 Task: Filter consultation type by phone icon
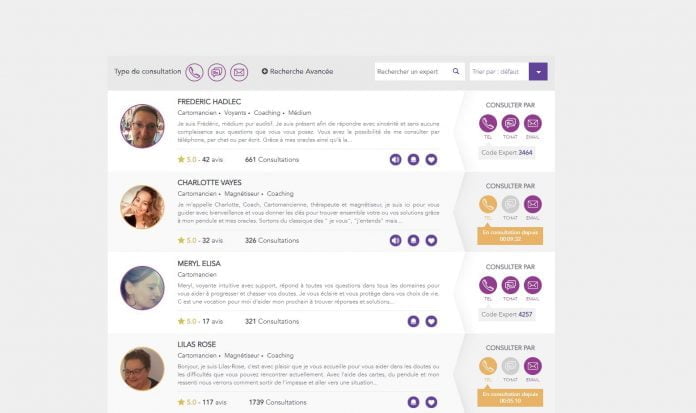[194, 72]
